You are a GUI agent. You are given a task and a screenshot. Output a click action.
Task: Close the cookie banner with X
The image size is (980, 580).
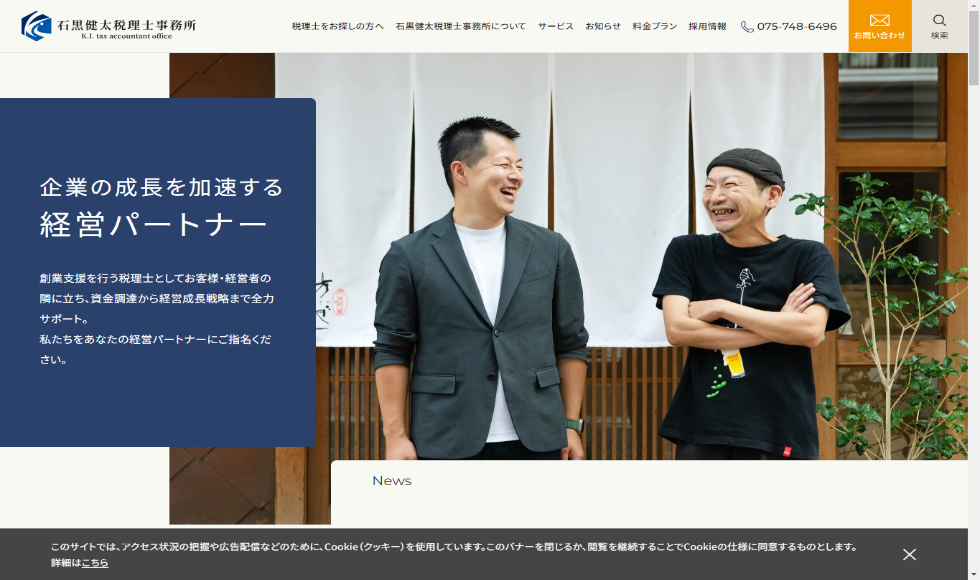(x=909, y=554)
